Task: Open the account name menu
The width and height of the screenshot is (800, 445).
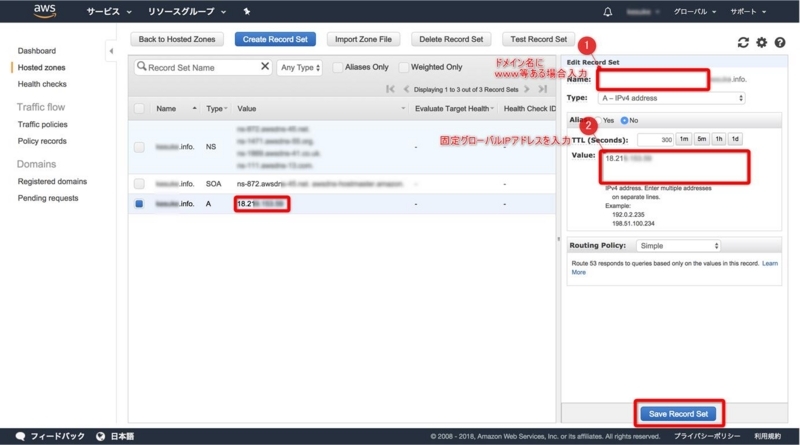Action: (x=643, y=11)
